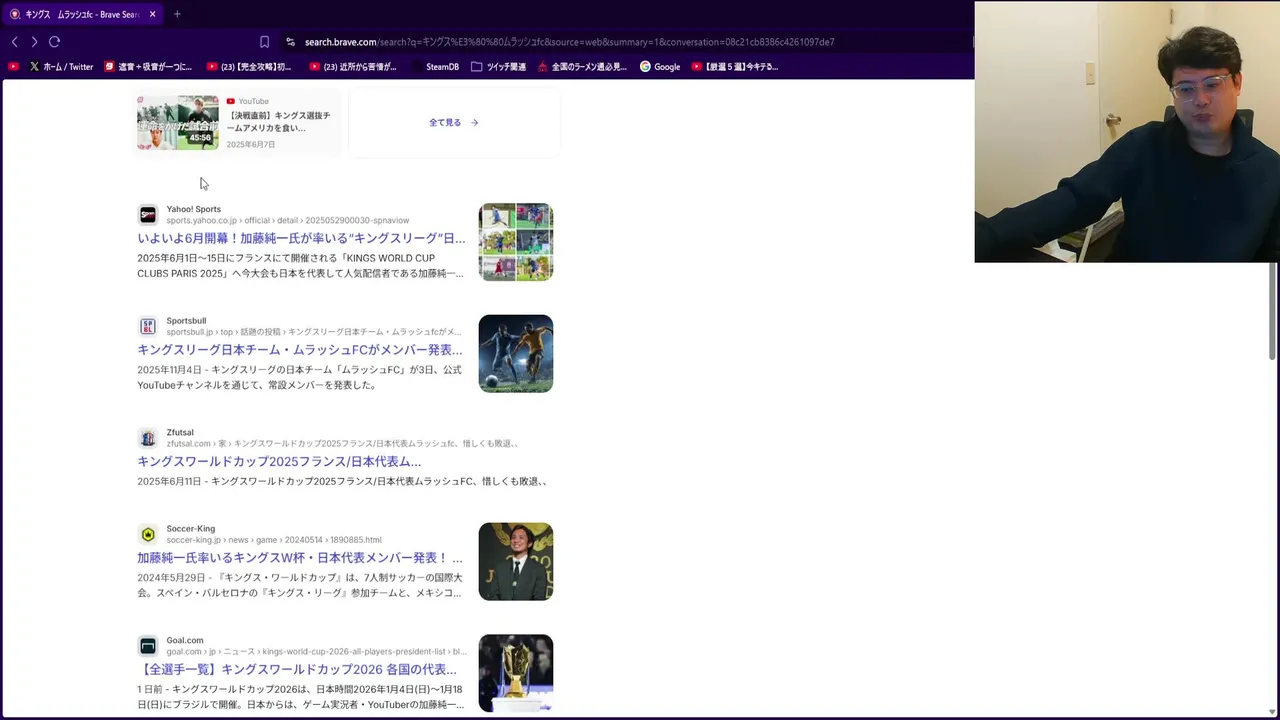The height and width of the screenshot is (720, 1280).
Task: Bookmark this page with the bookmark icon
Action: (x=264, y=42)
